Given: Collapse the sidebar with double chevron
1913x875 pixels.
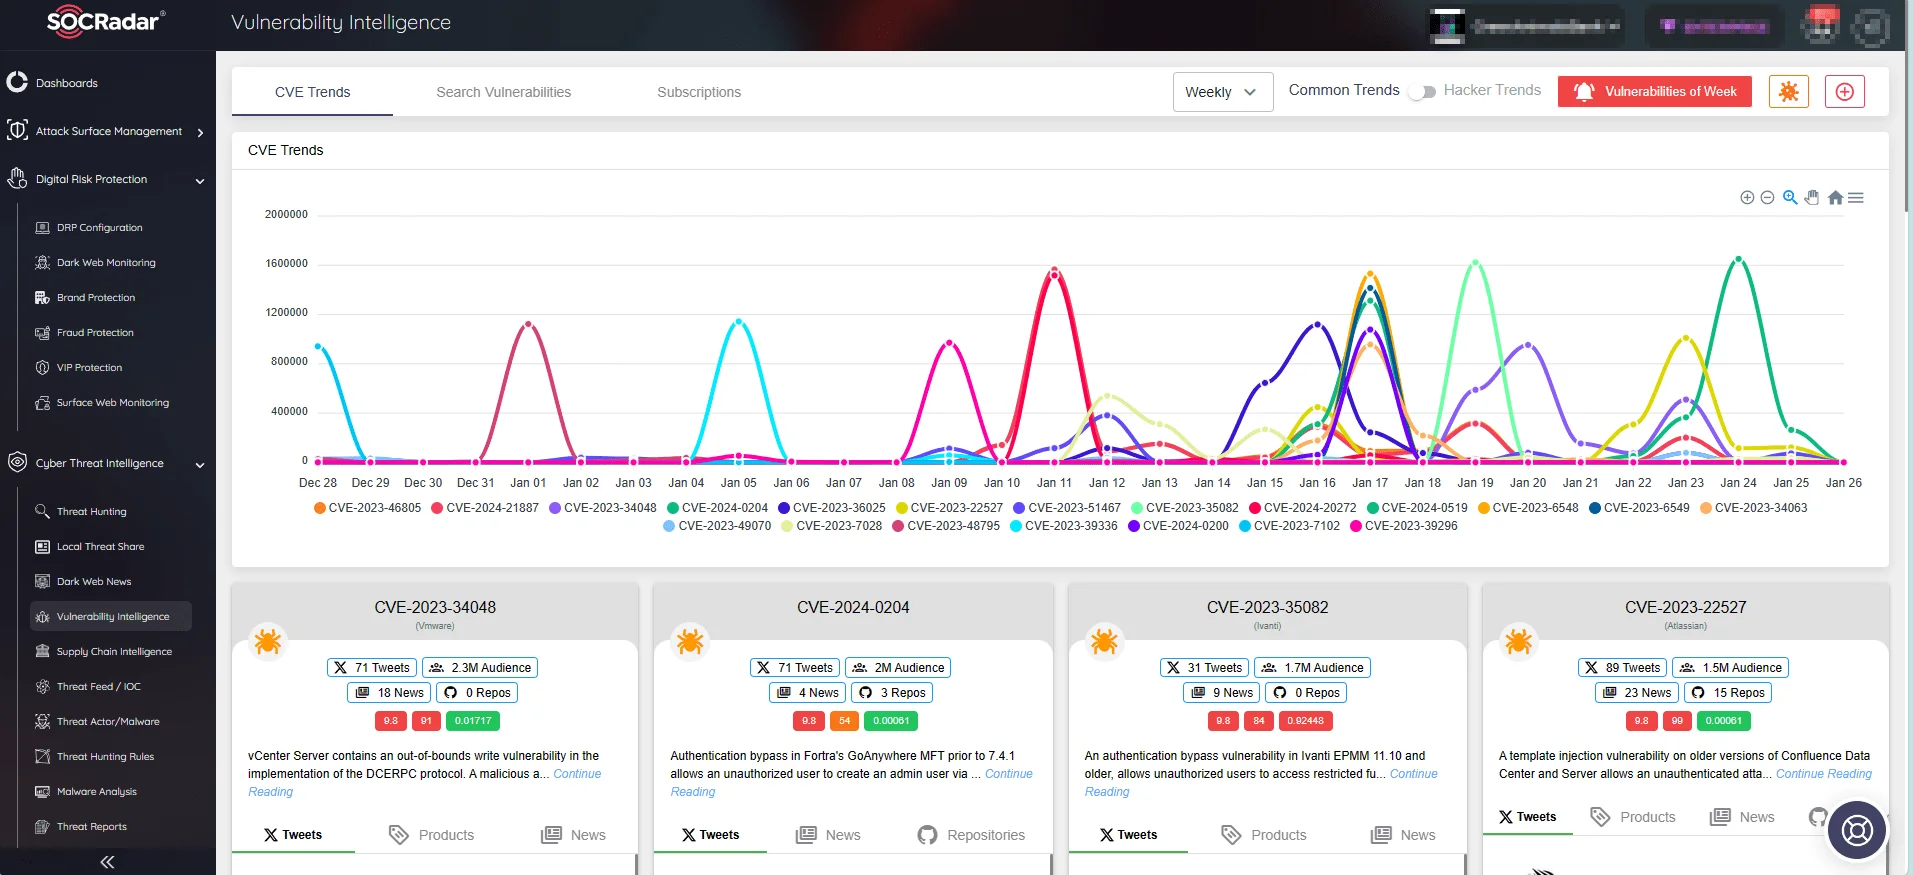Looking at the screenshot, I should click(107, 862).
